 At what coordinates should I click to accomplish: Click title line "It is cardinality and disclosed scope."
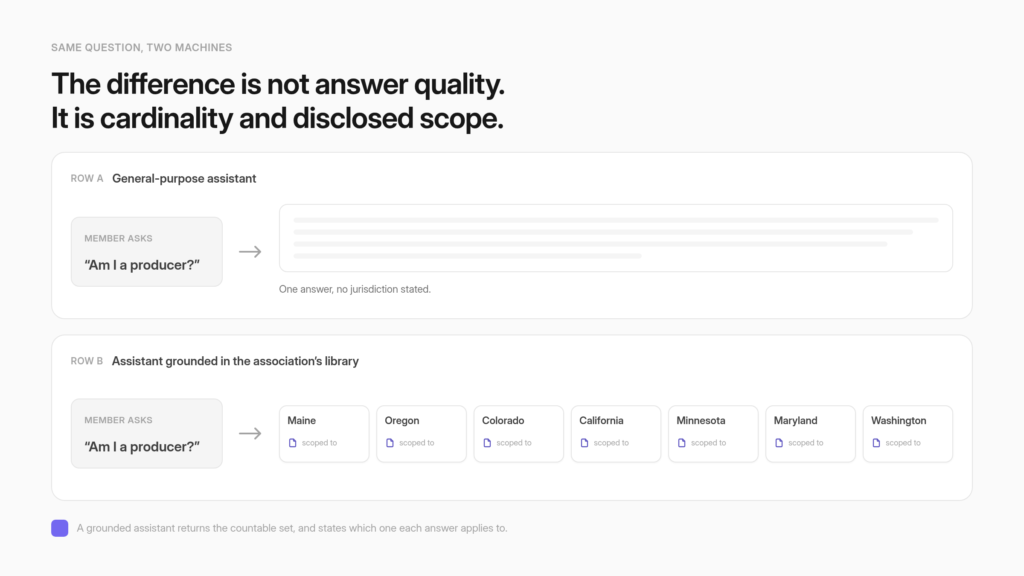click(278, 119)
